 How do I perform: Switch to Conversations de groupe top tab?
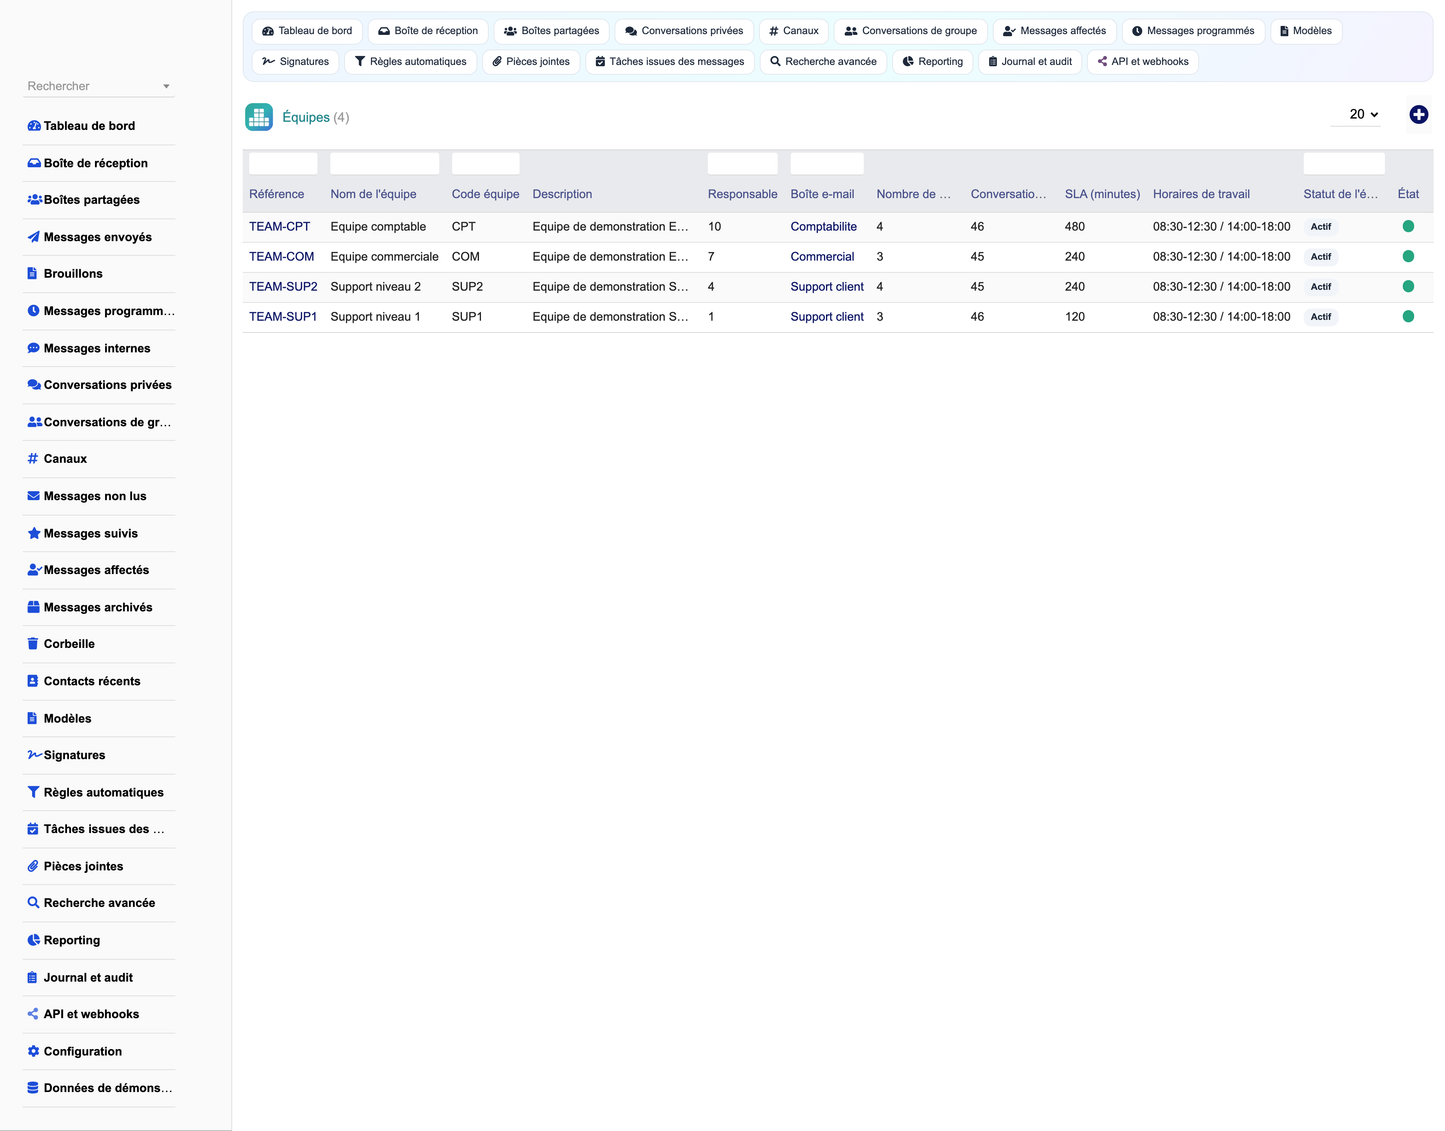(911, 31)
